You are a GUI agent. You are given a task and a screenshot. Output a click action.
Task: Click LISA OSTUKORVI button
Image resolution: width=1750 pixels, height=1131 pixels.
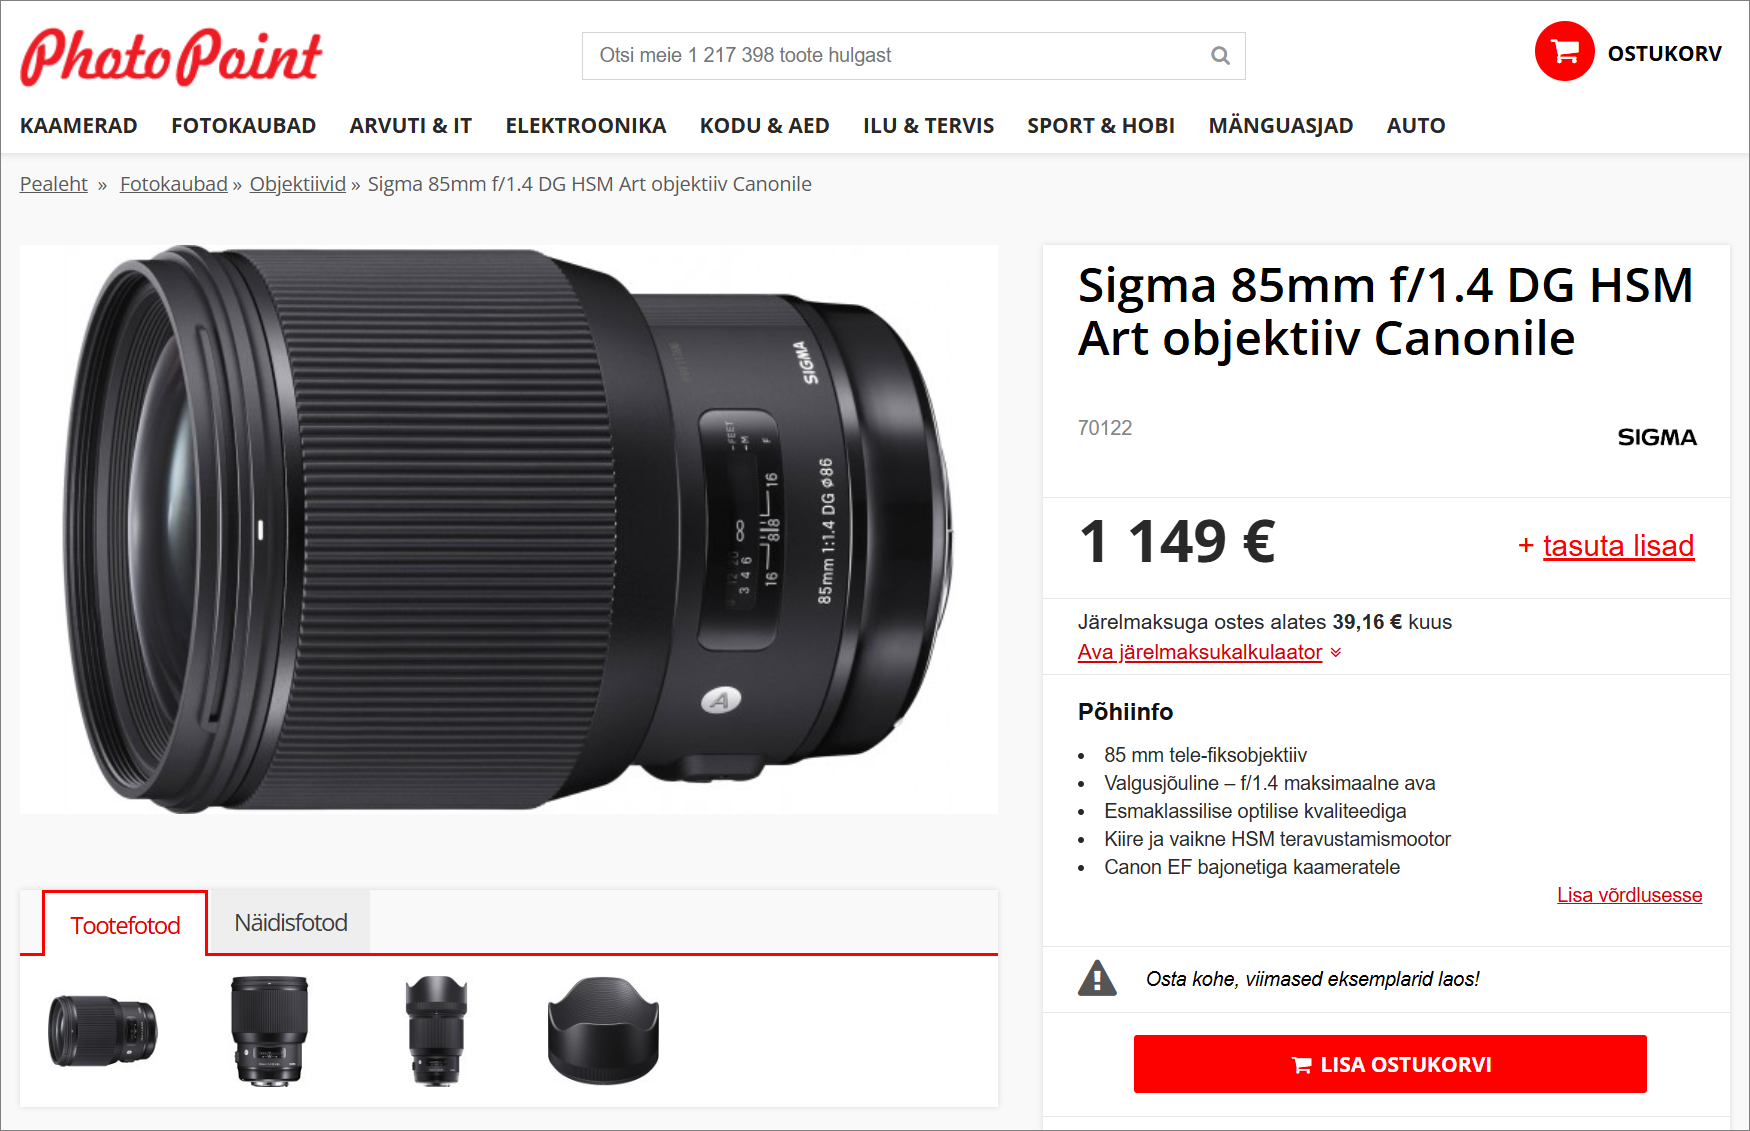pos(1390,1064)
